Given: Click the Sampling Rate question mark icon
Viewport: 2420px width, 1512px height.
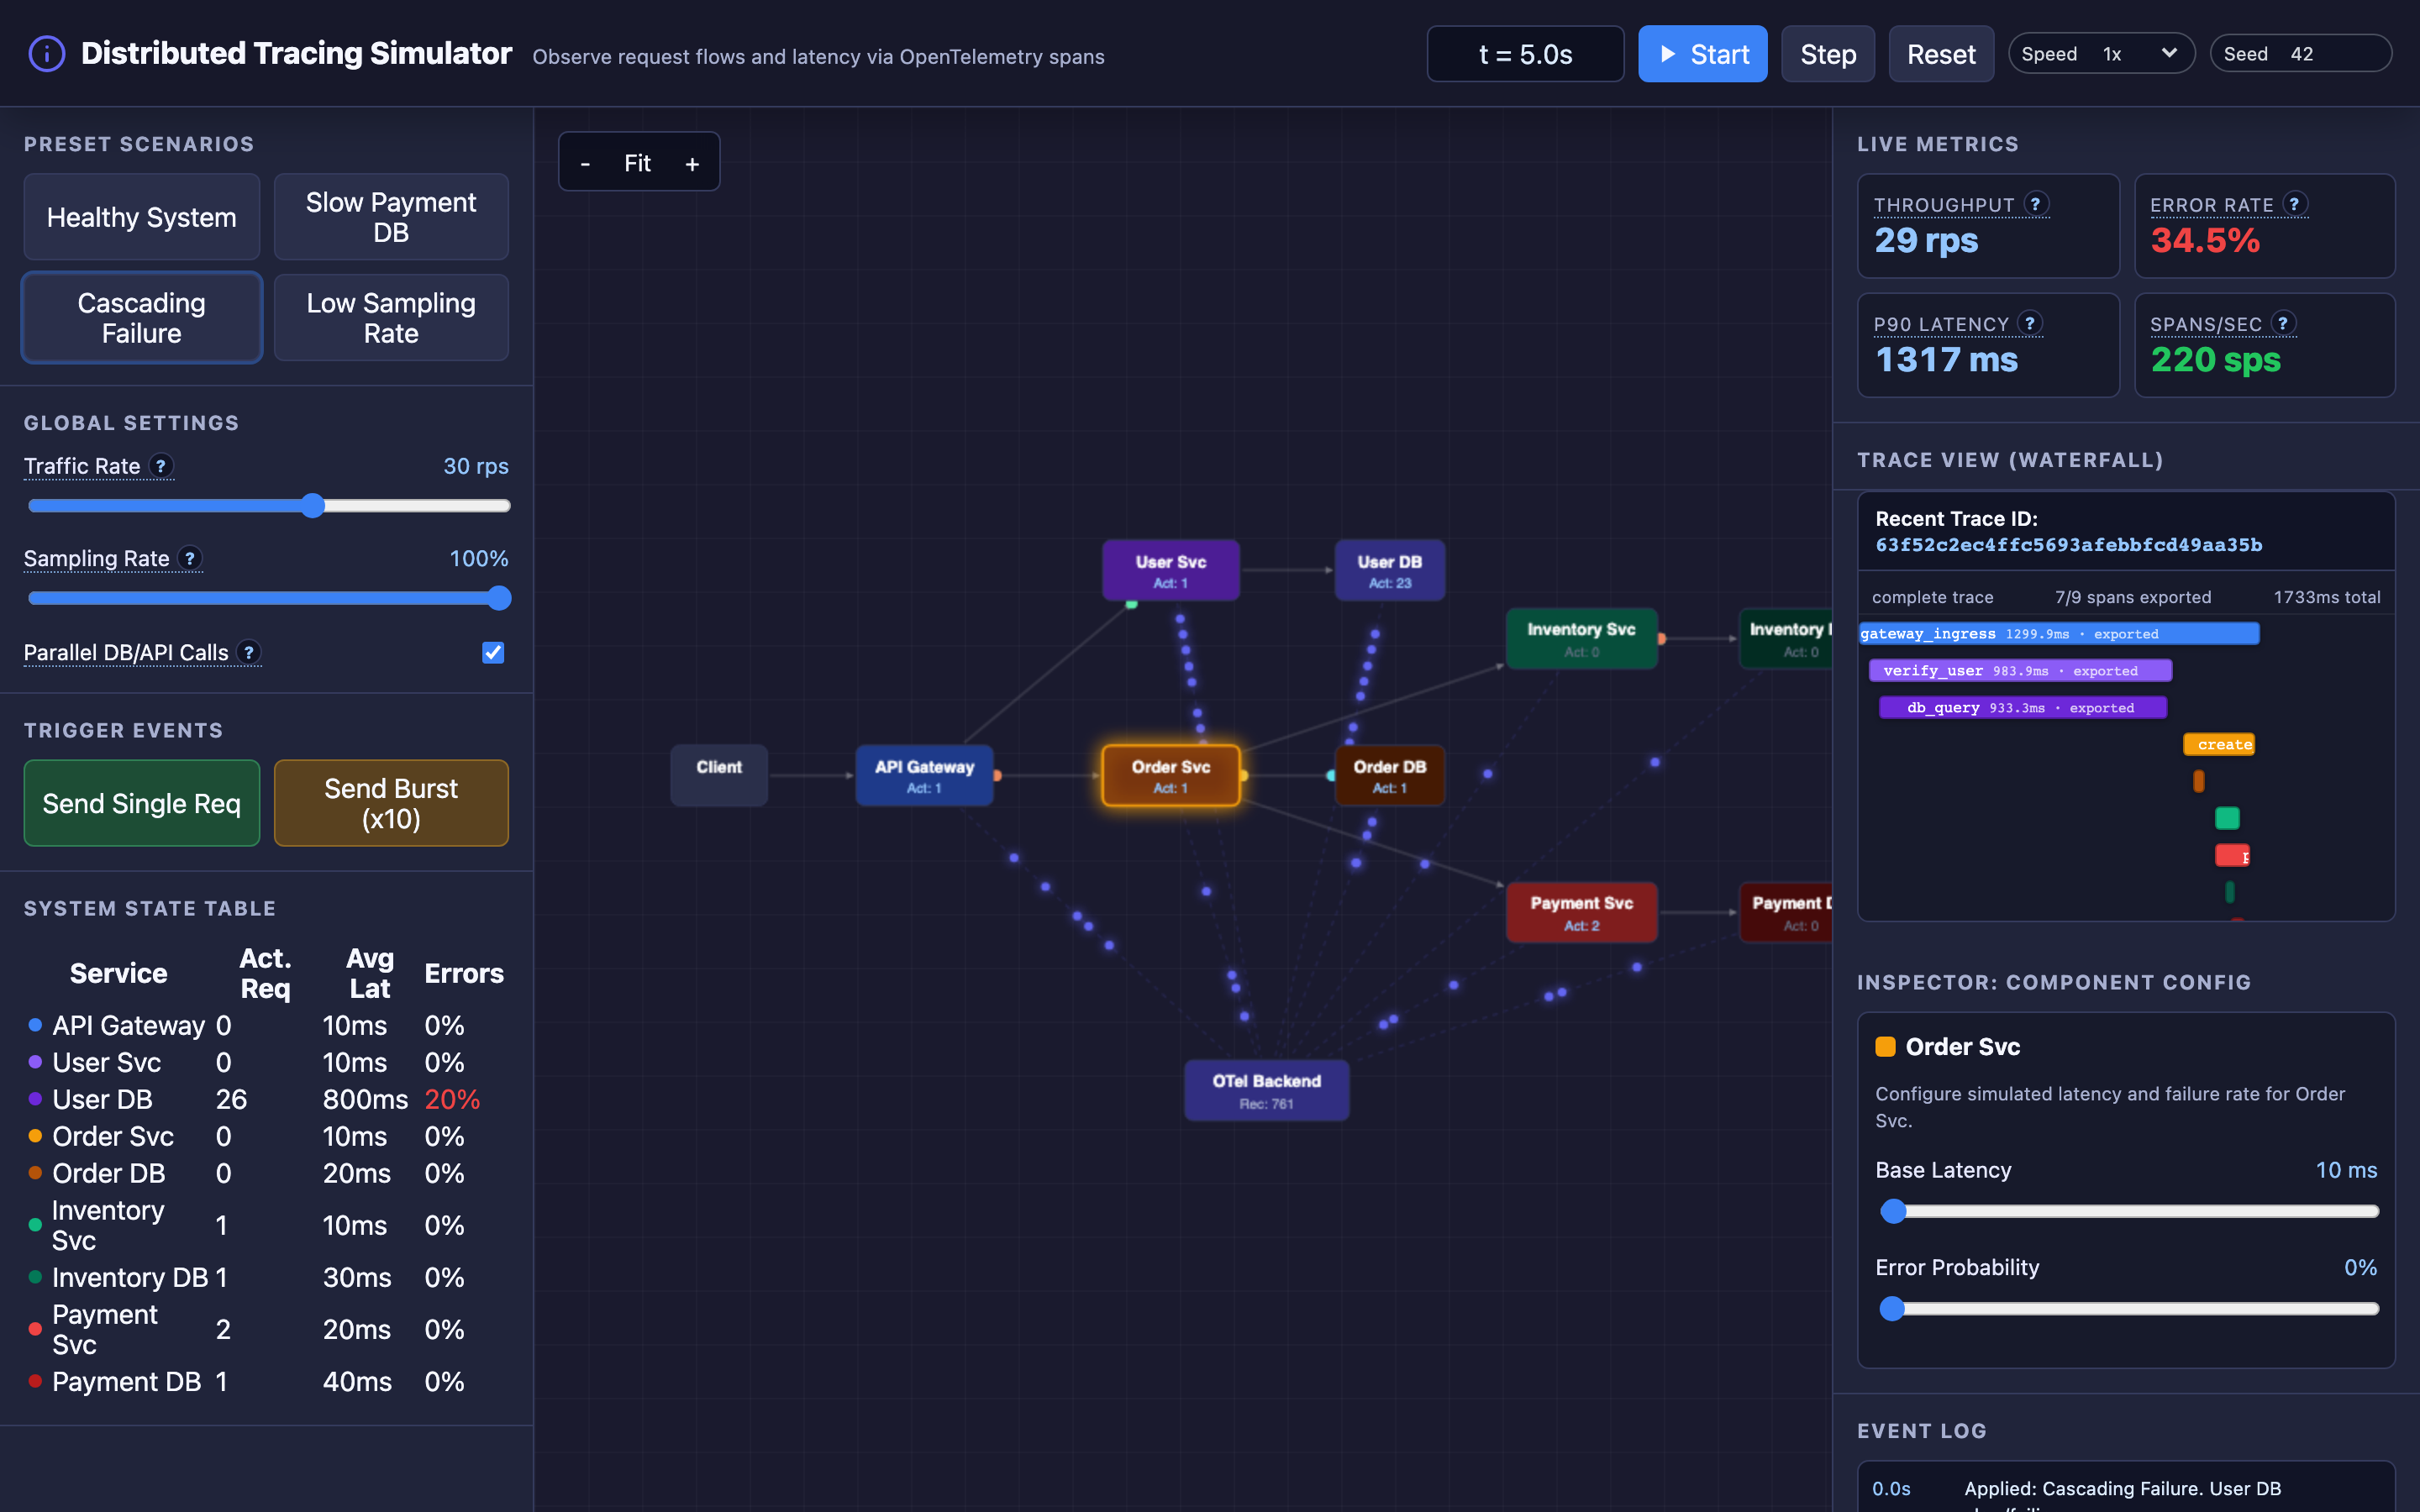Looking at the screenshot, I should pos(189,558).
